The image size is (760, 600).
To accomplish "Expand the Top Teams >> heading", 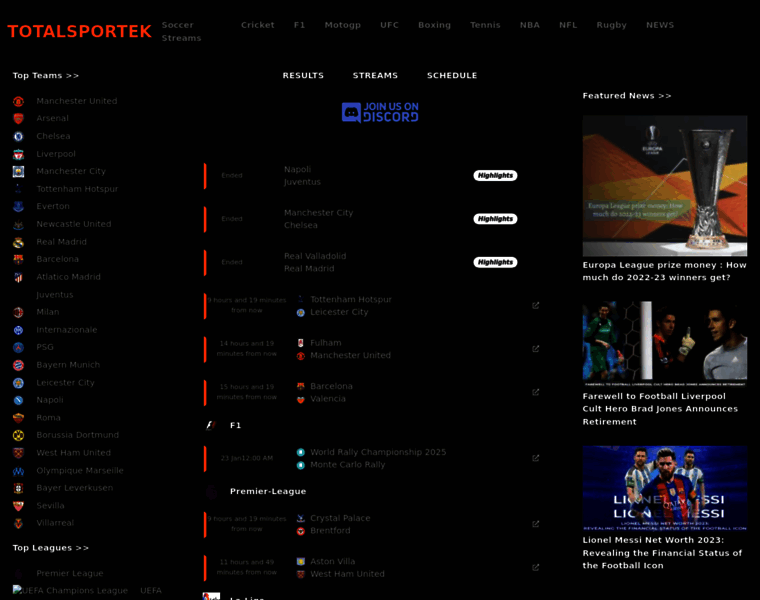I will coord(46,76).
